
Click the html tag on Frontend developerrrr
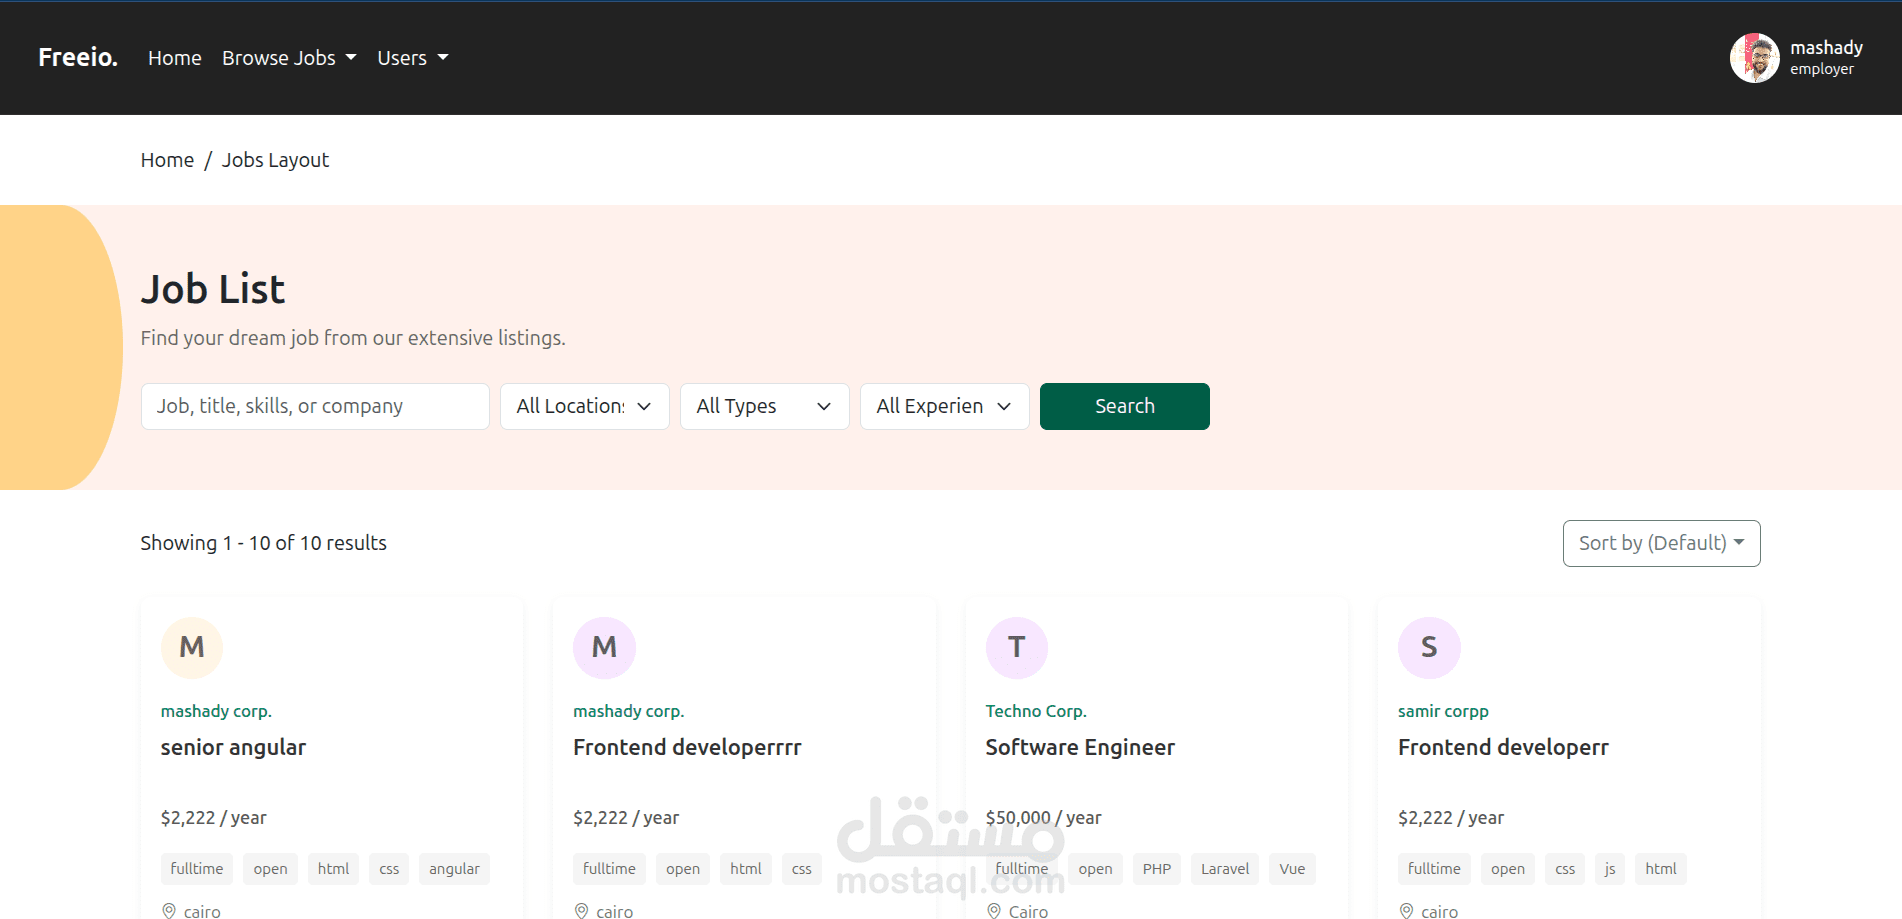click(x=746, y=869)
